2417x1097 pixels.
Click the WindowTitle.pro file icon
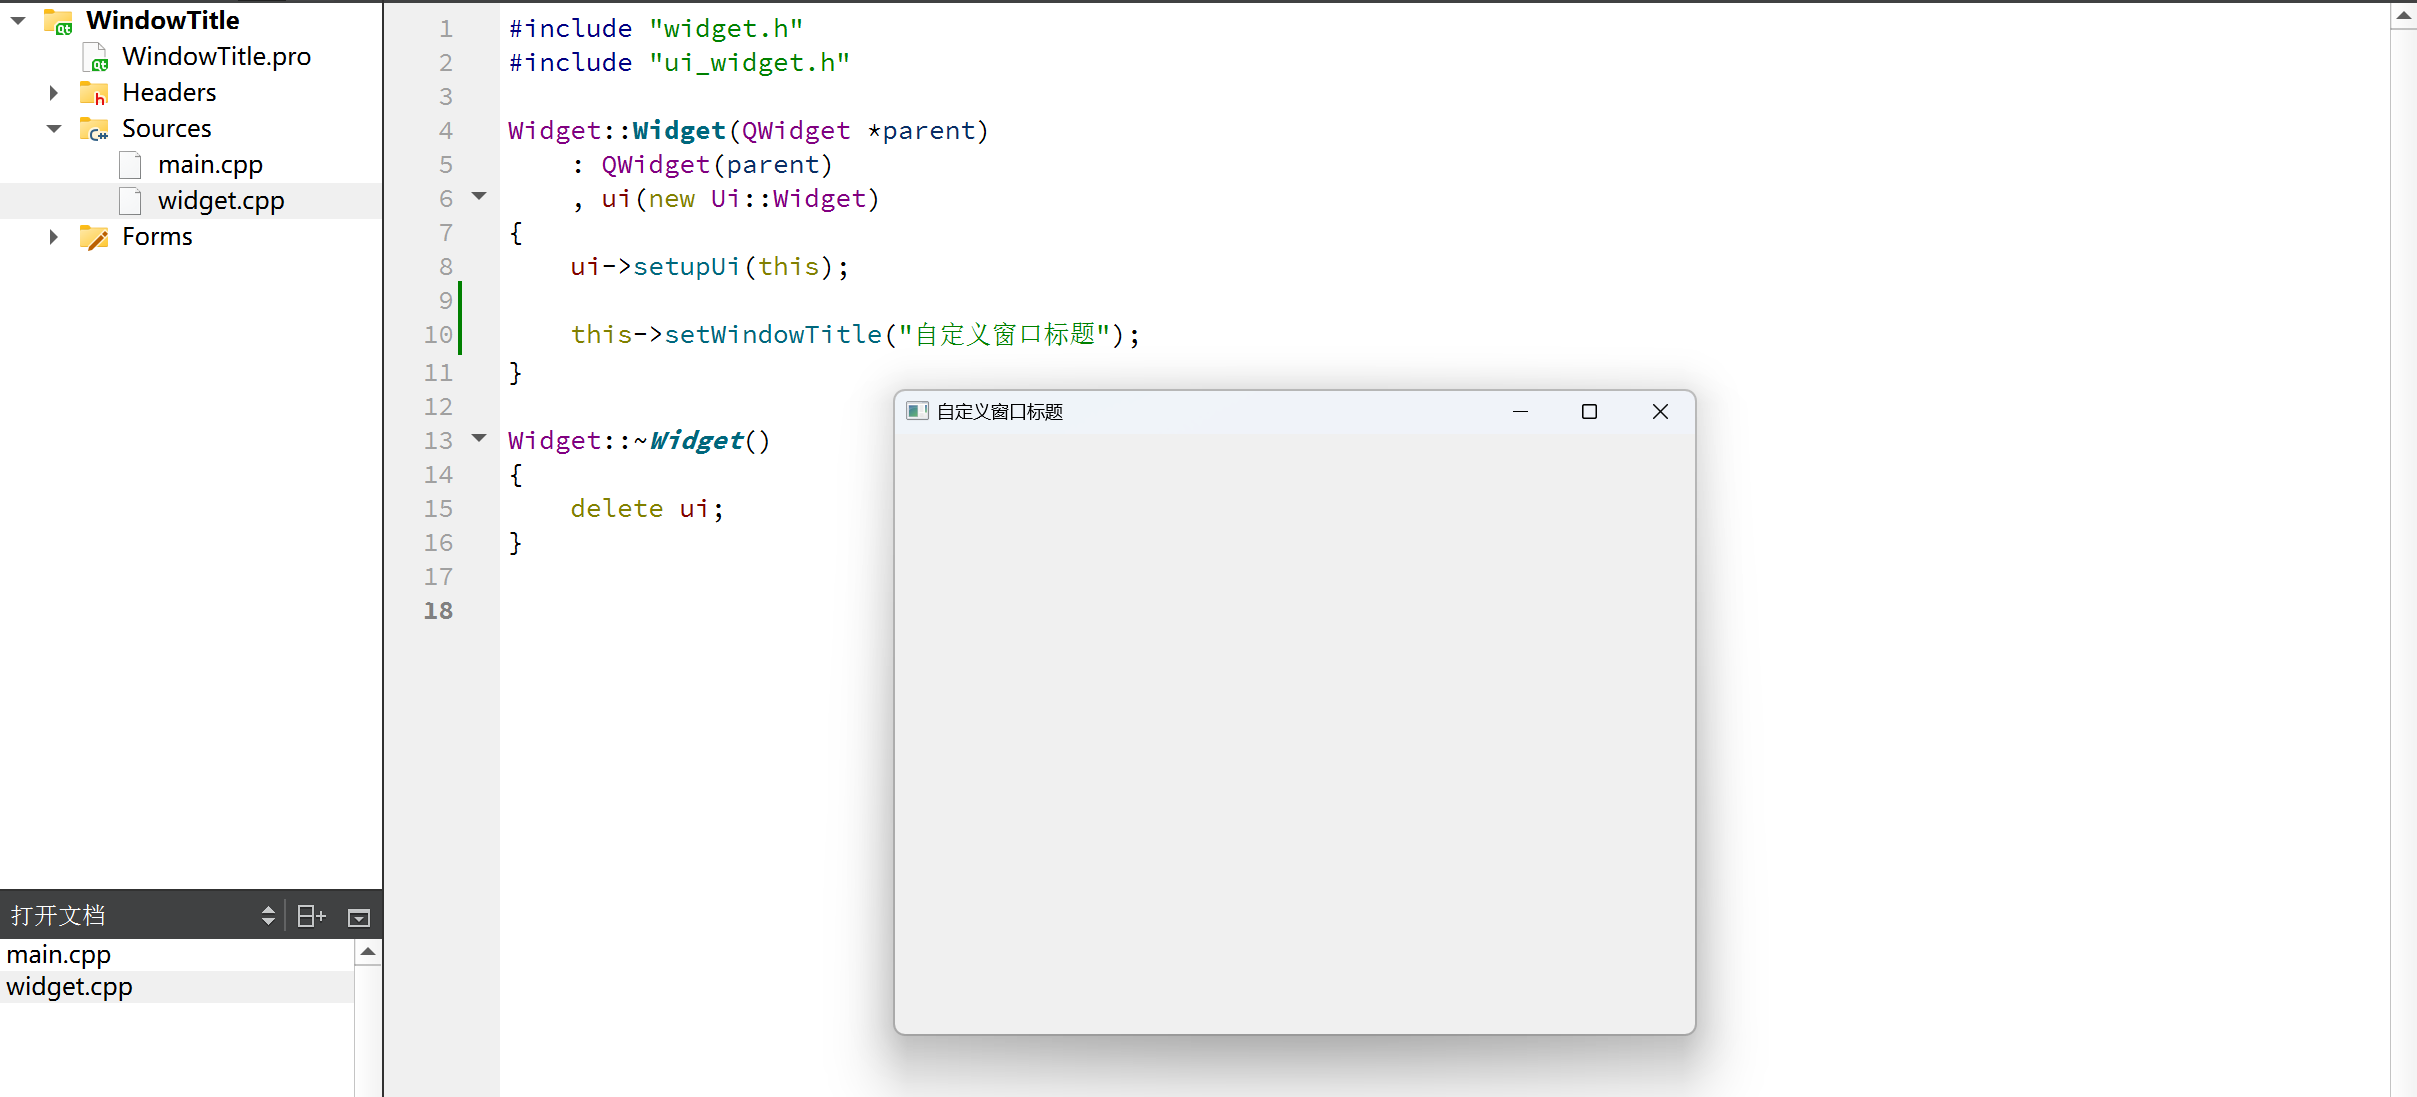(95, 57)
